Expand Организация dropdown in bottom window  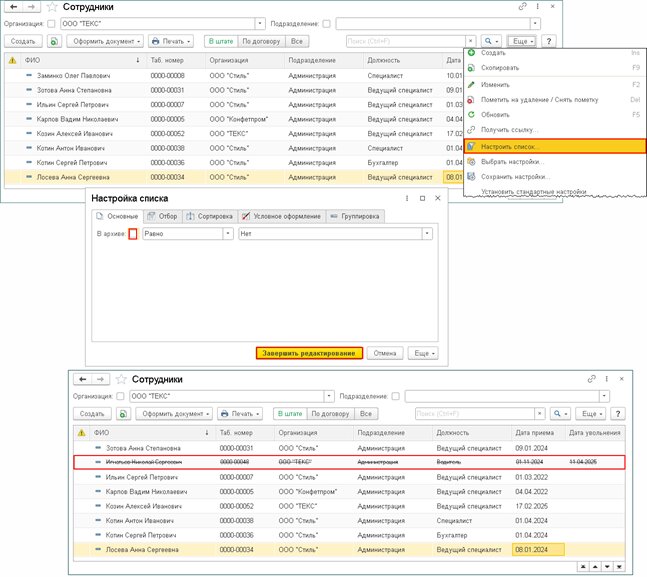[x=329, y=396]
